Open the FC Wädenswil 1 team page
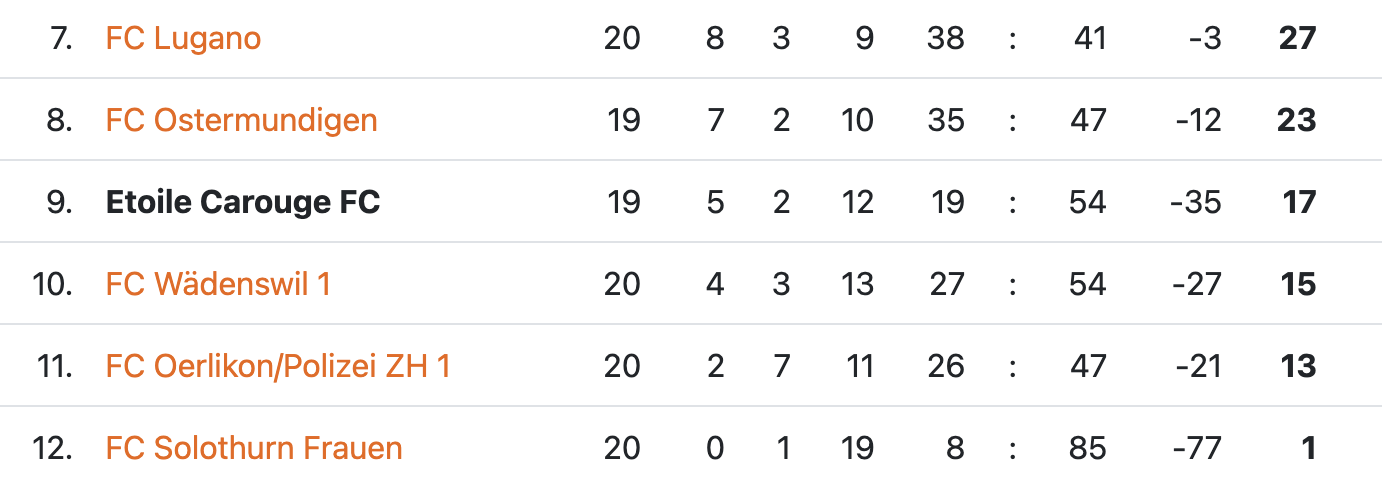 [x=218, y=284]
